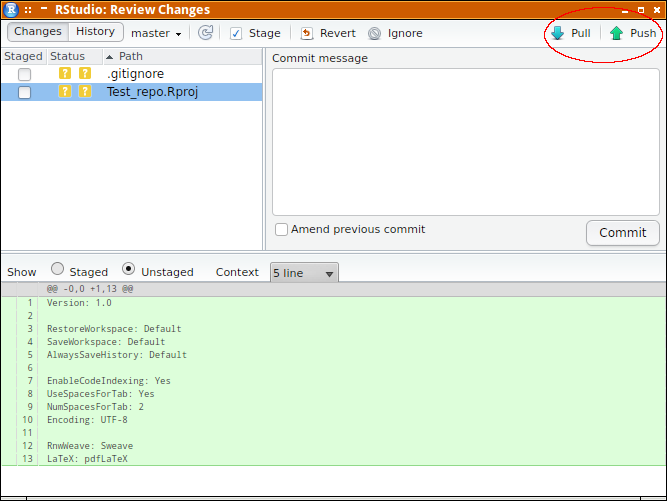Enable Amend previous commit checkbox
This screenshot has width=667, height=501.
point(281,229)
